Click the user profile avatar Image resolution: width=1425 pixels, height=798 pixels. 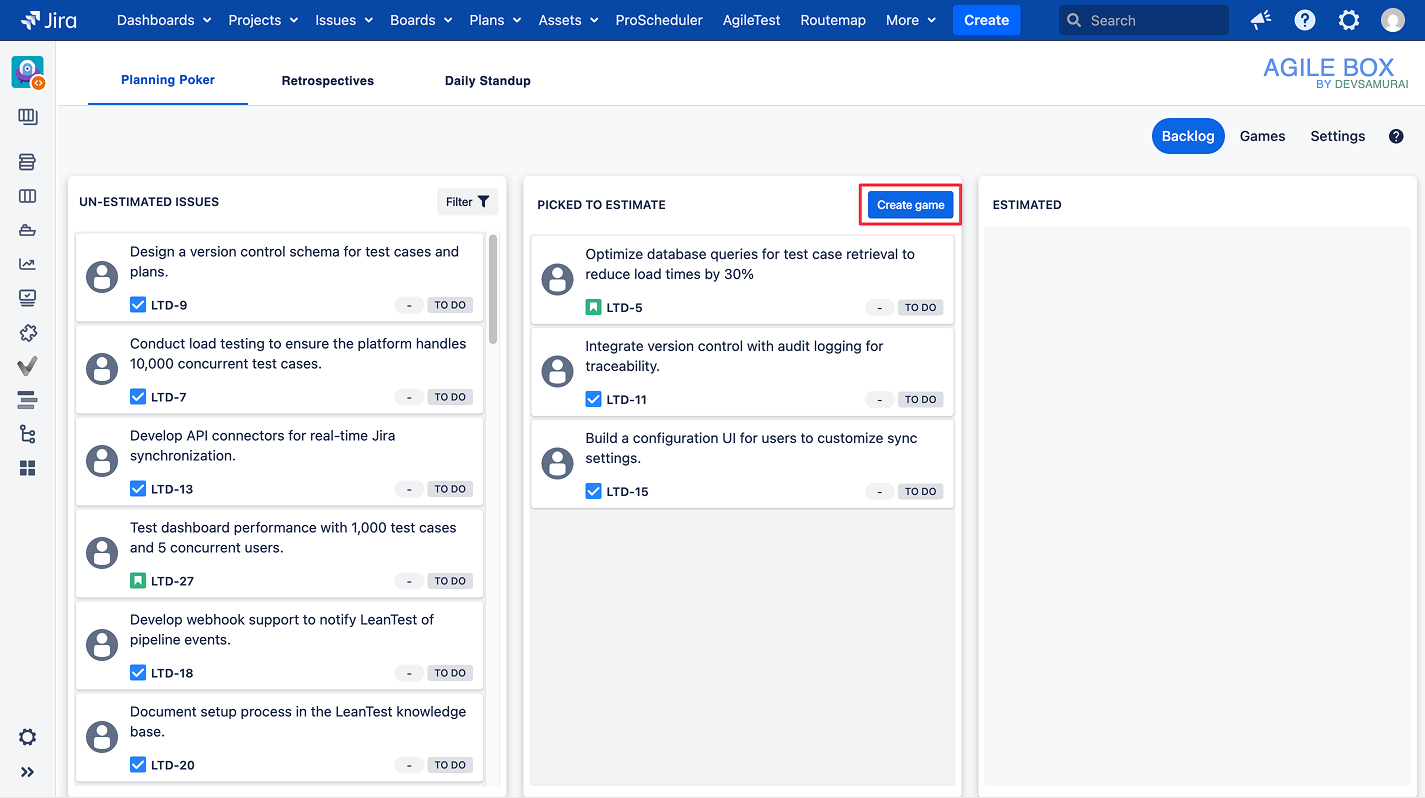pyautogui.click(x=1393, y=20)
